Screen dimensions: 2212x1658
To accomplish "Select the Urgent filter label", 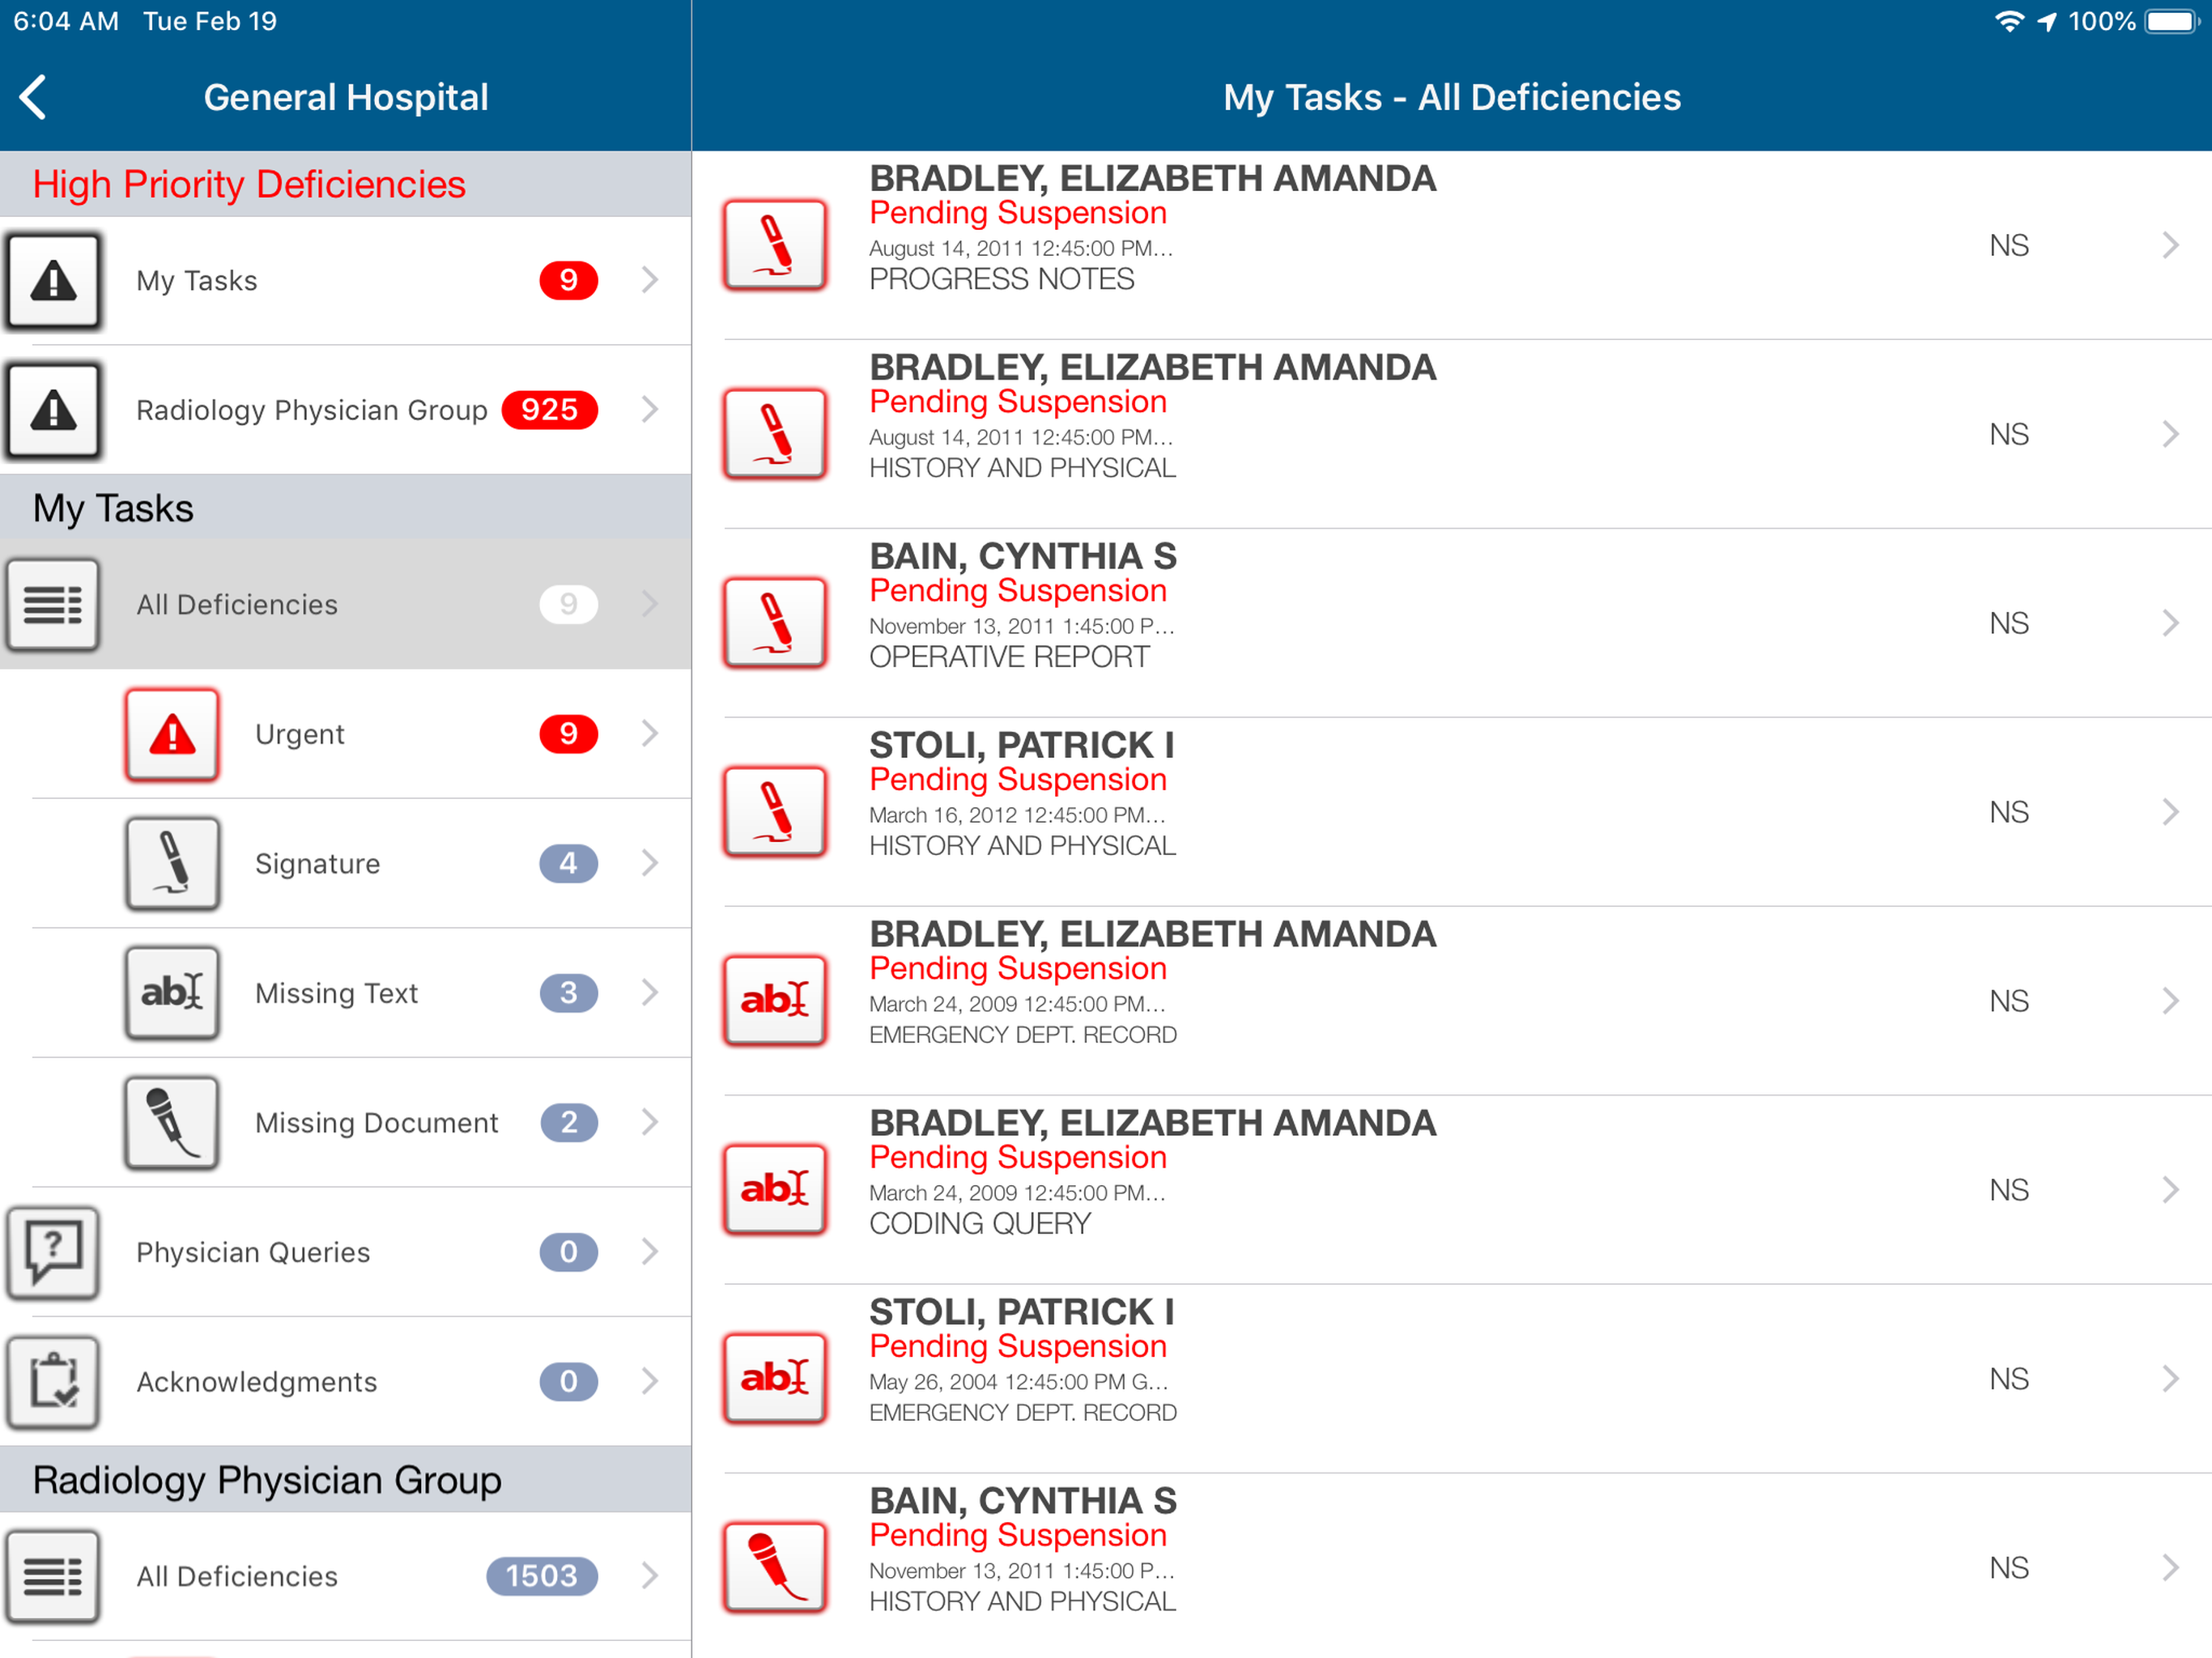I will tap(300, 734).
